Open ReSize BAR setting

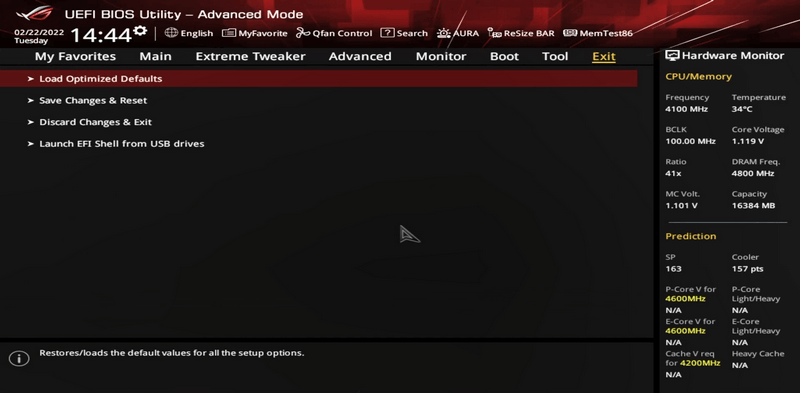[529, 33]
